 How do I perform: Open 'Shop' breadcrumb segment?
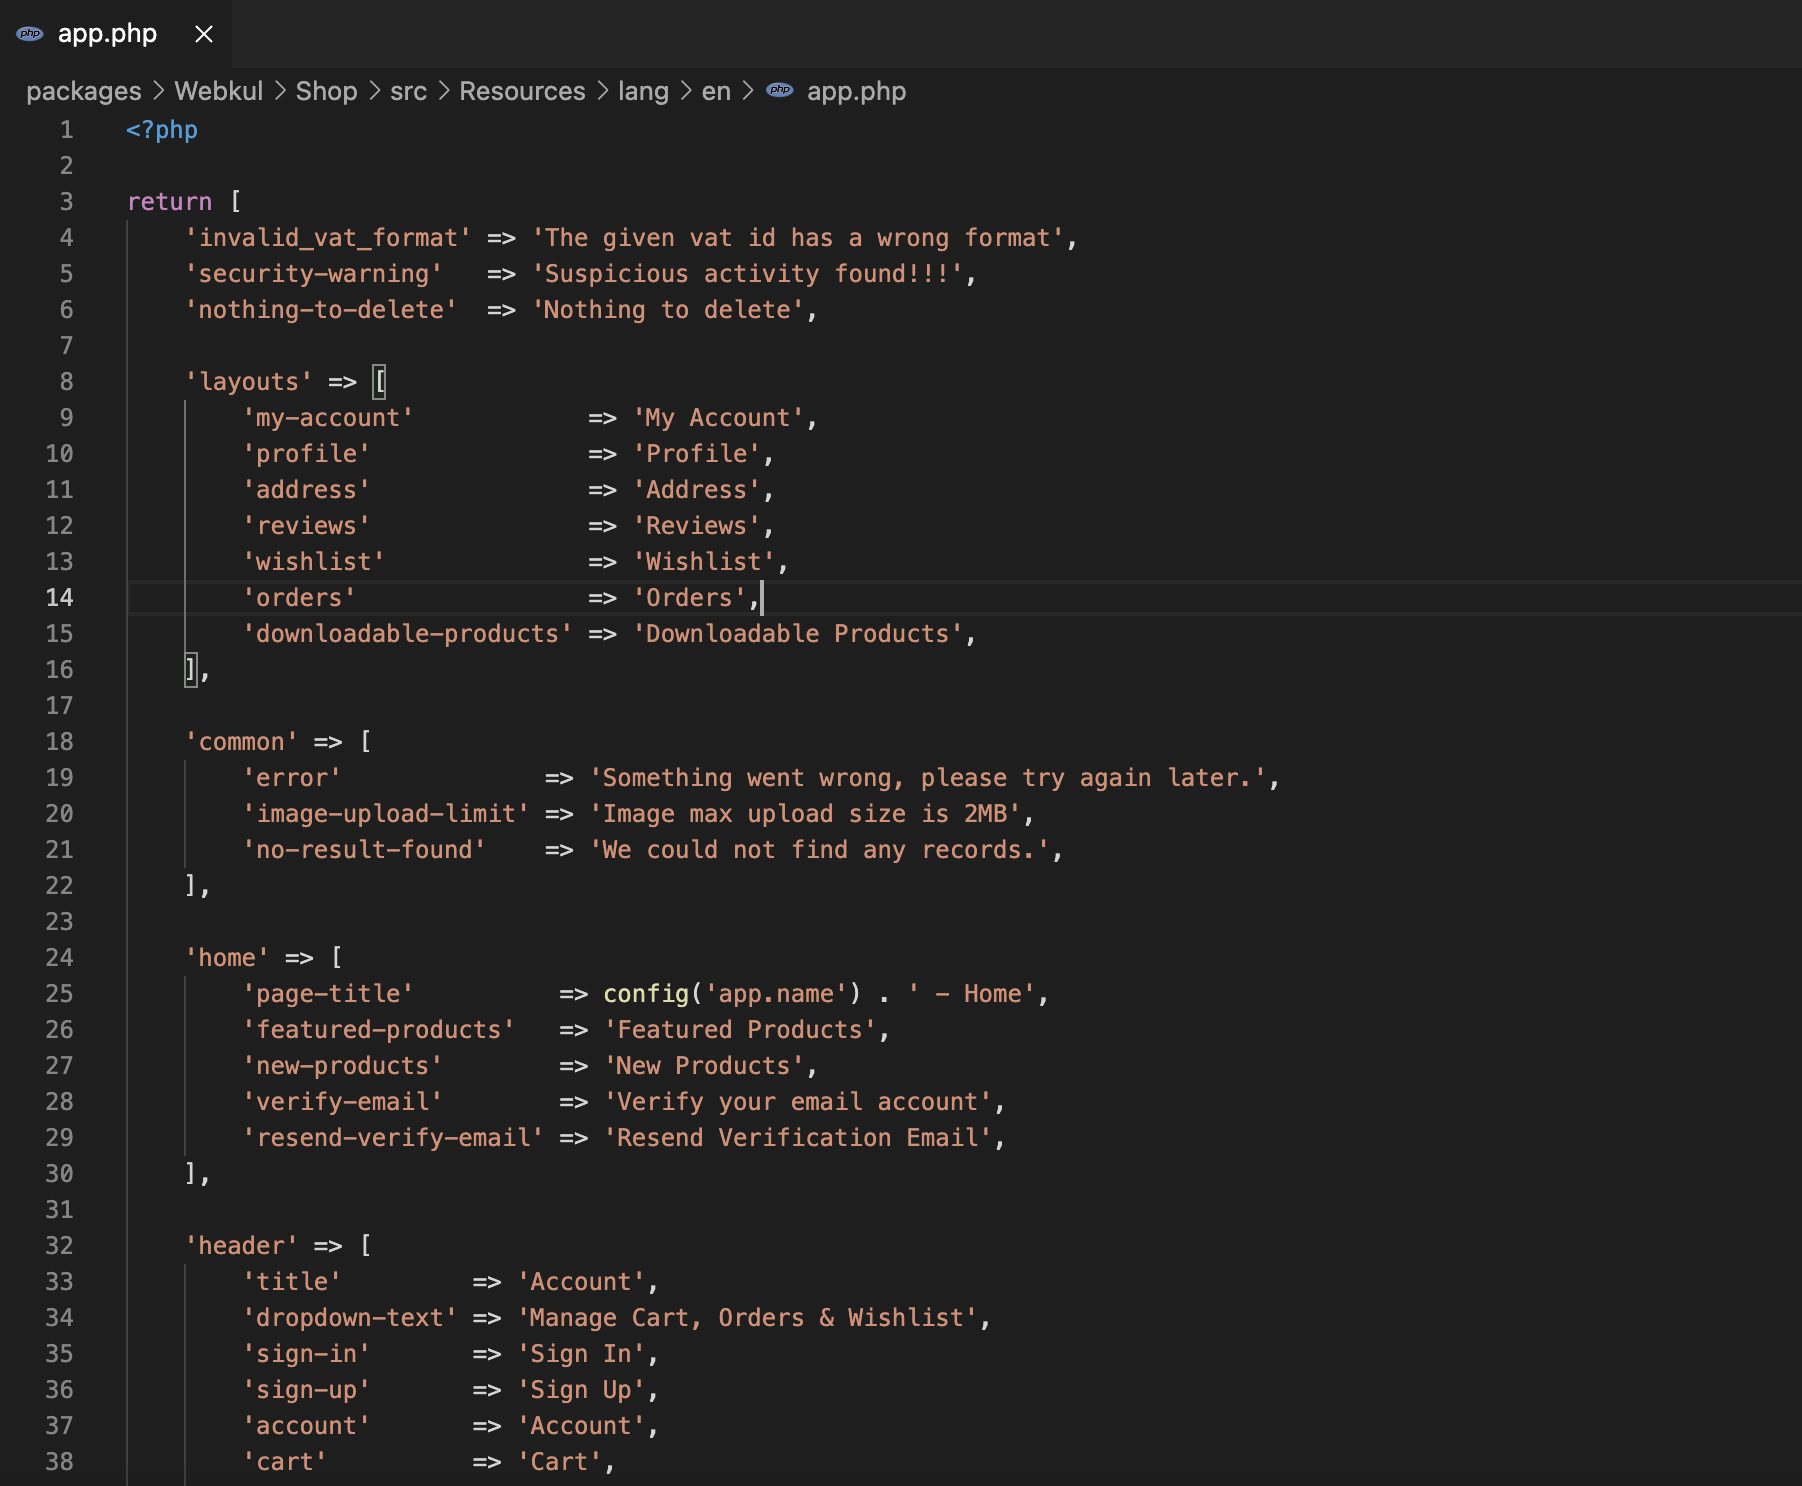pyautogui.click(x=326, y=91)
